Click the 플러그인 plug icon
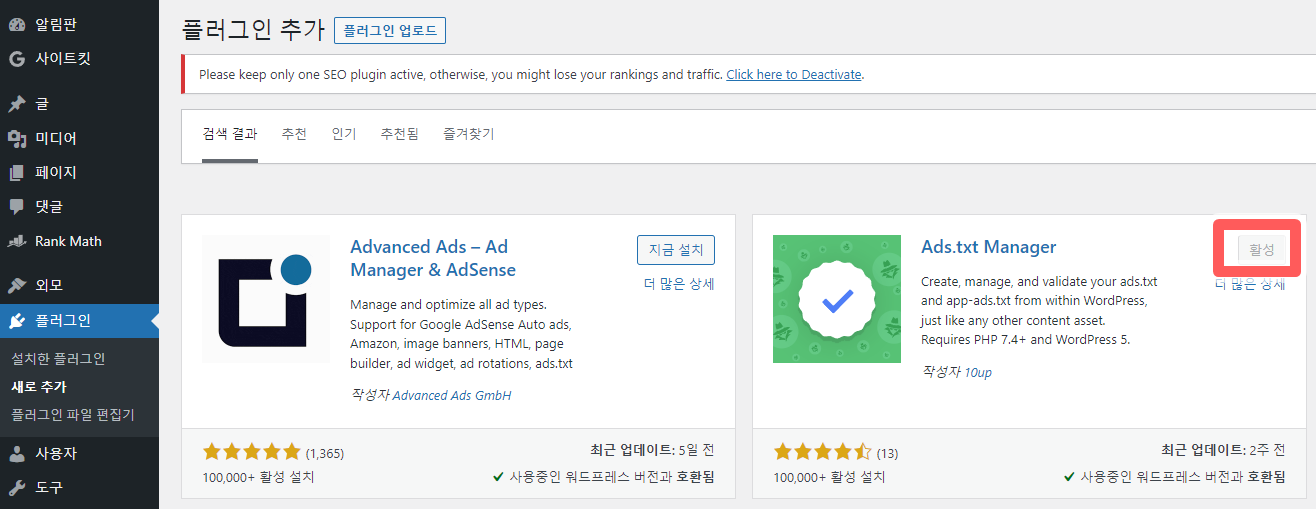The width and height of the screenshot is (1316, 509). tap(16, 321)
